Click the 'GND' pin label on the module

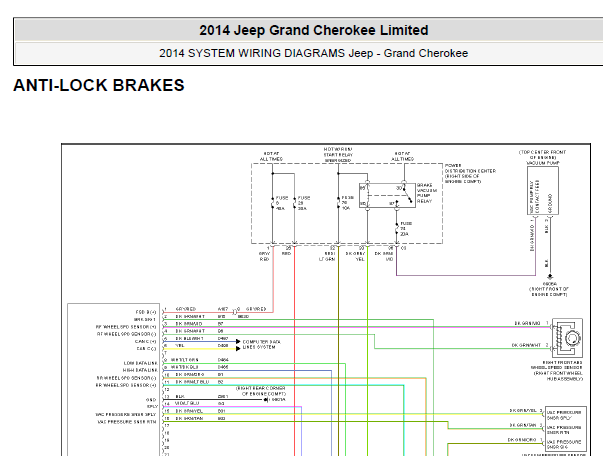click(x=151, y=400)
